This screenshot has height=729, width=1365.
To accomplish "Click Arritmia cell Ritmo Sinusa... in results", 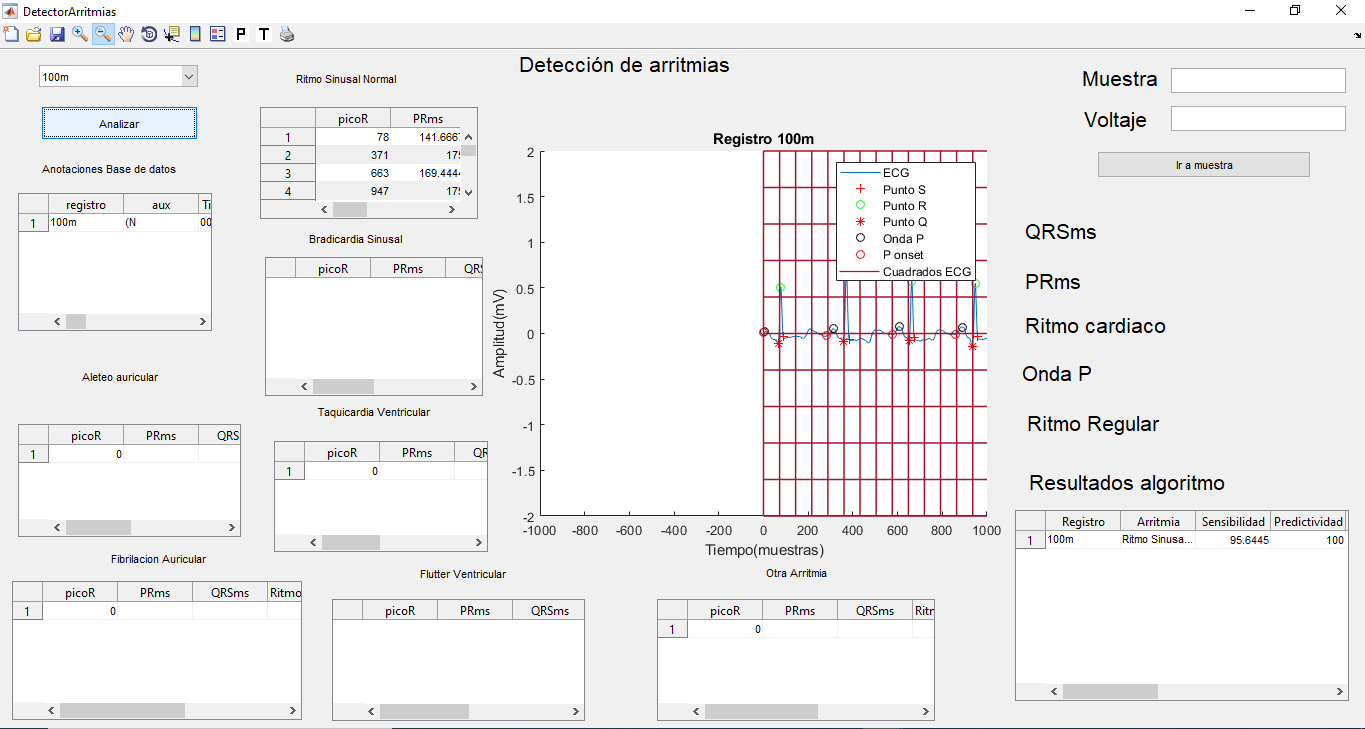I will (x=1158, y=540).
